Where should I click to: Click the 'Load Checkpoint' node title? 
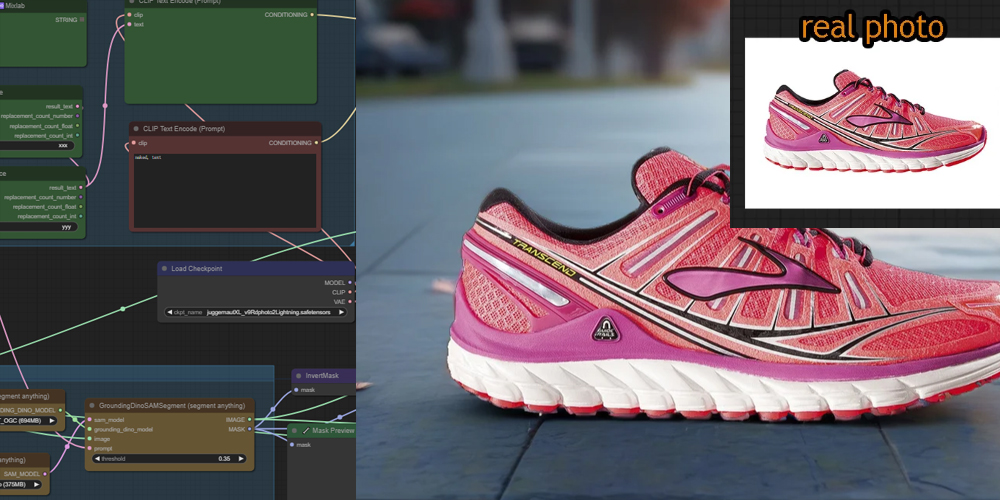coord(196,268)
